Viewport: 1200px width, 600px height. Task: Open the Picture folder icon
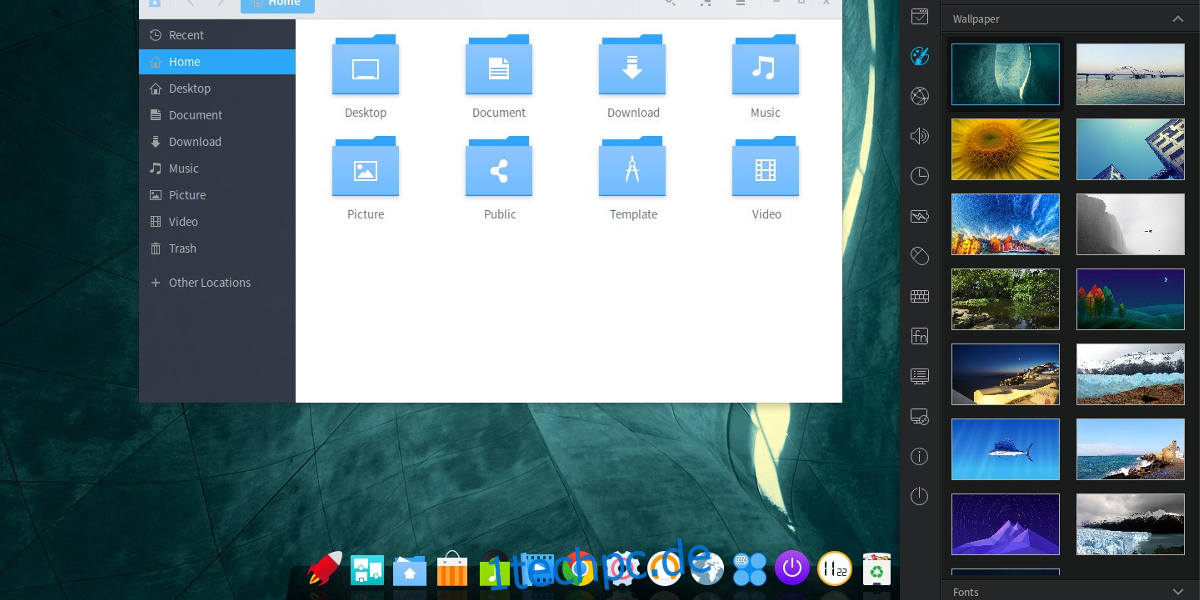[365, 167]
